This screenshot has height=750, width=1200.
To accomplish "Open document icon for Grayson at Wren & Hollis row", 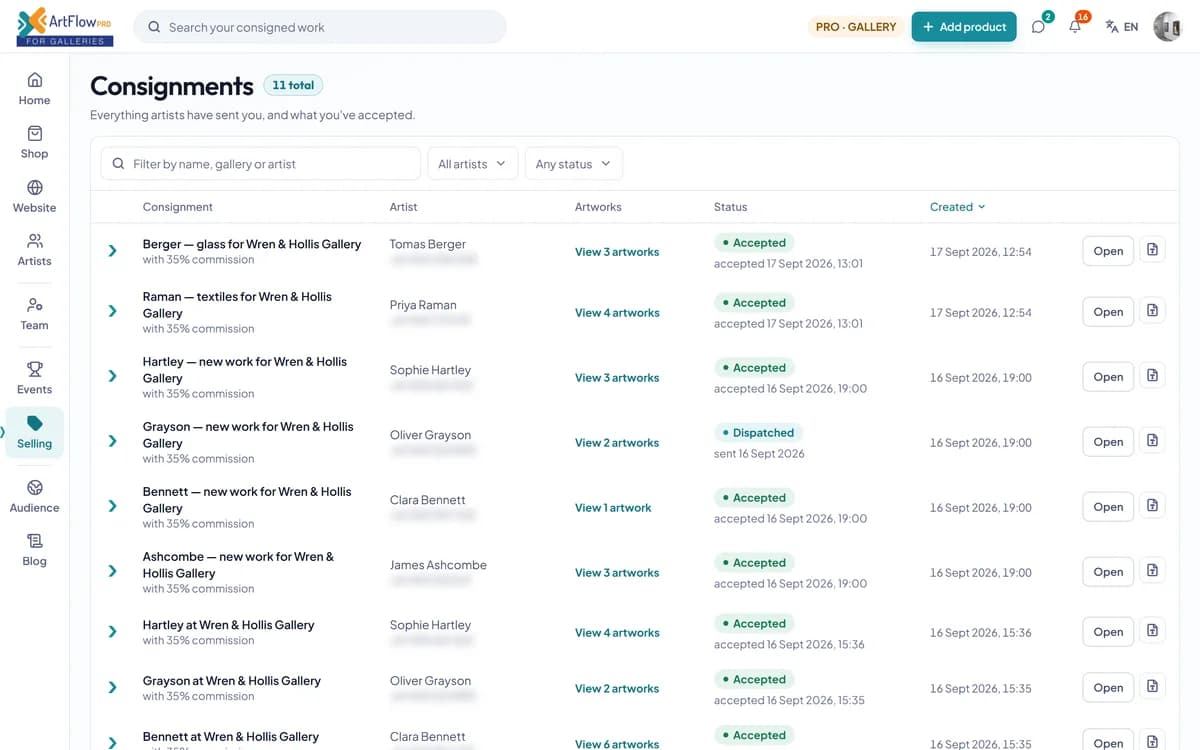I will (1152, 687).
